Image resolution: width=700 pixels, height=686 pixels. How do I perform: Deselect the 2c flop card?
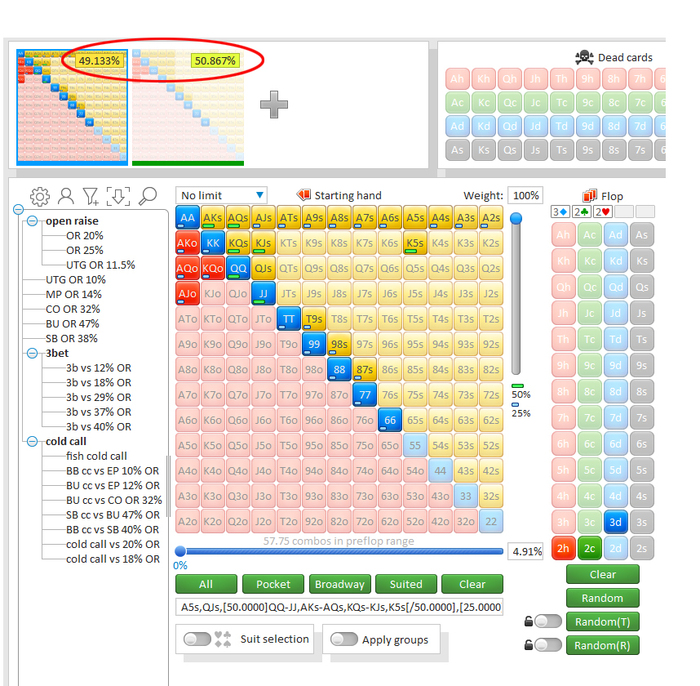coord(589,548)
